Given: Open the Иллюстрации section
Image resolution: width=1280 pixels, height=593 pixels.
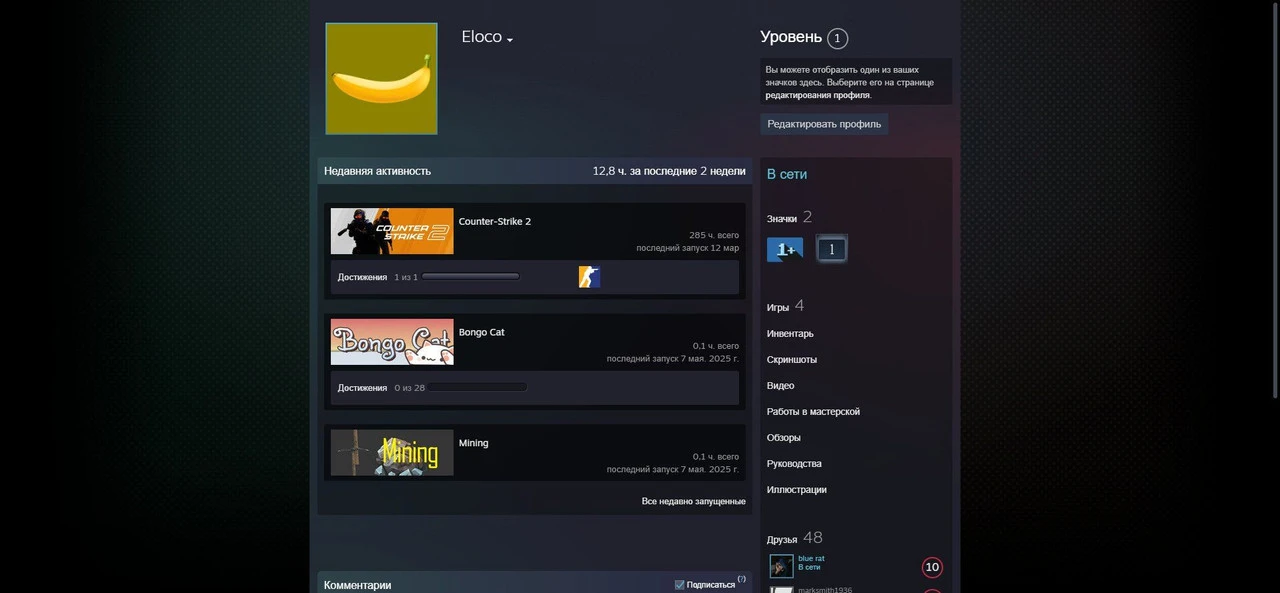Looking at the screenshot, I should [797, 489].
